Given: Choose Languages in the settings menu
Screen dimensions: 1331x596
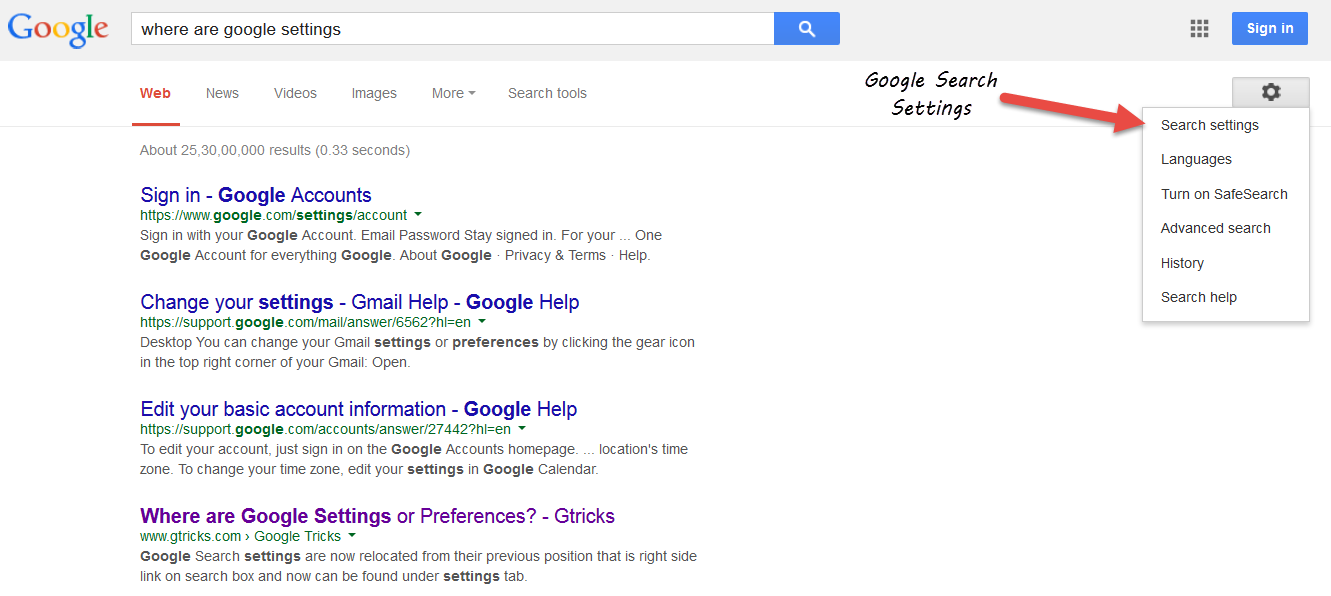Looking at the screenshot, I should coord(1196,159).
